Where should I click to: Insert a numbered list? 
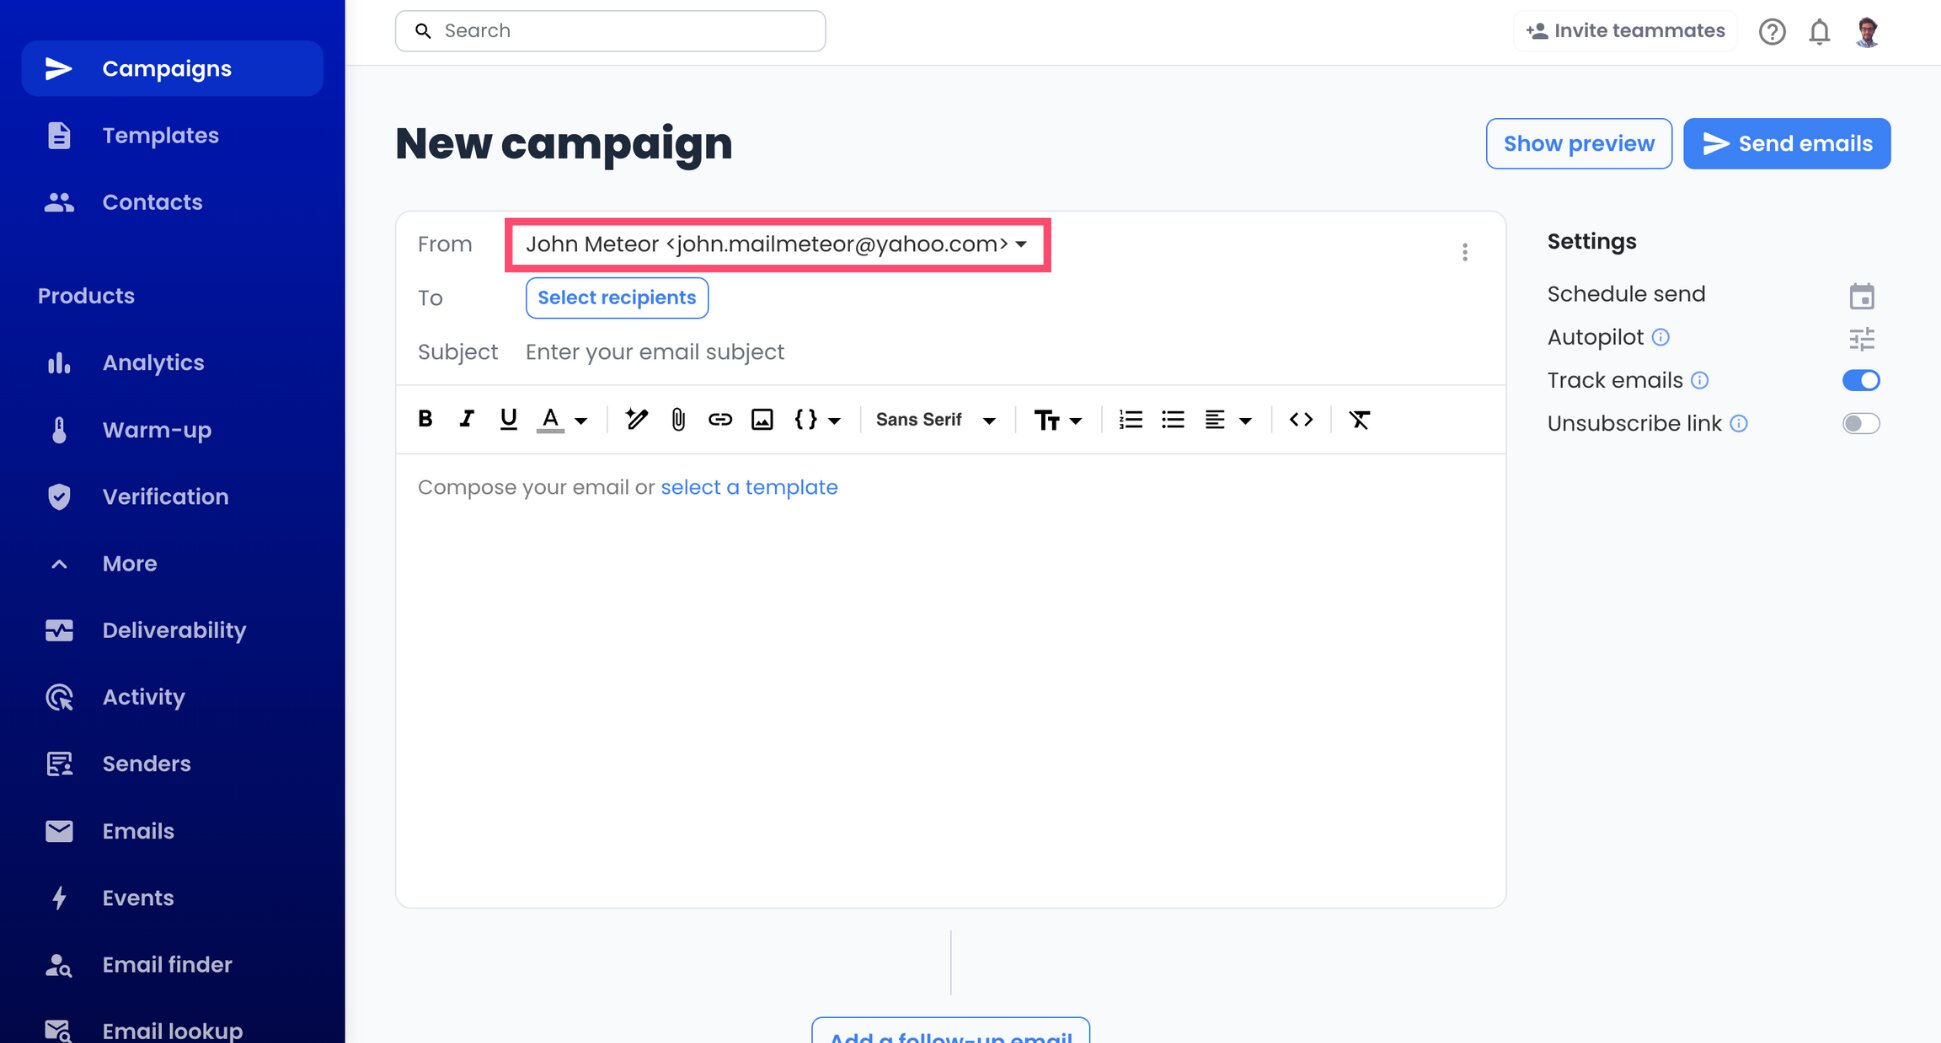coord(1131,419)
